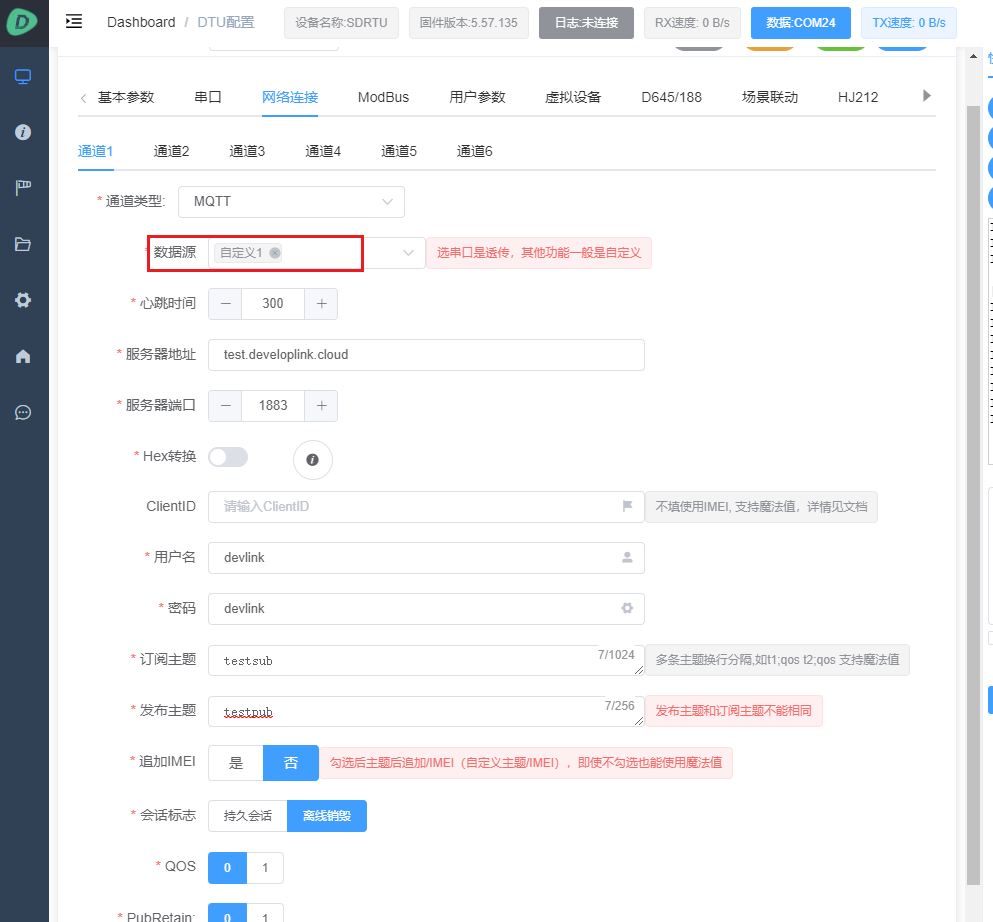The height and width of the screenshot is (922, 993).
Task: Click the home icon in left sidebar
Action: (23, 356)
